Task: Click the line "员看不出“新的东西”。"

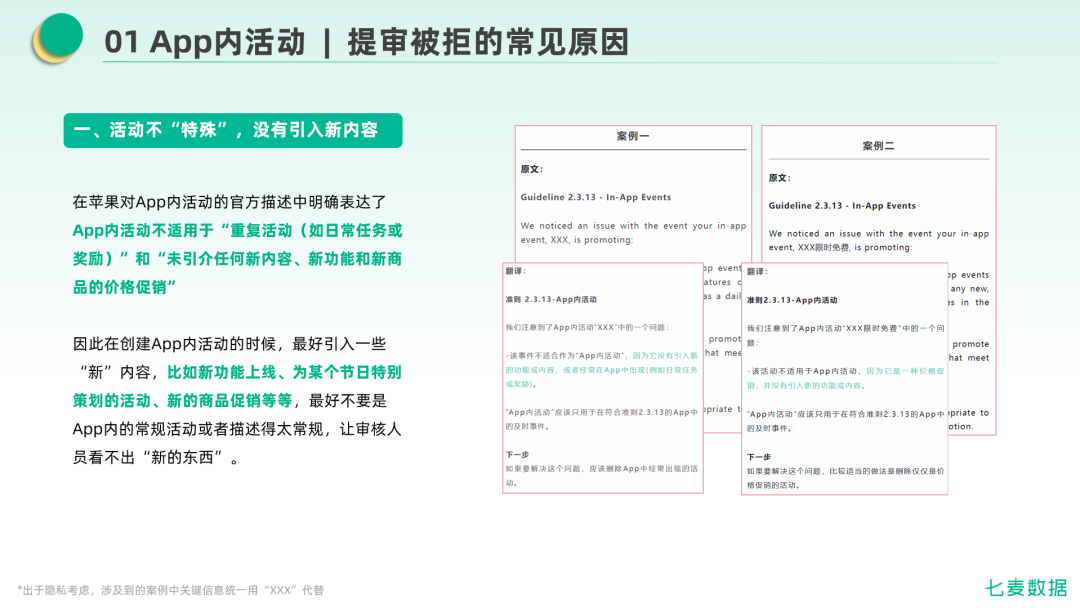Action: pyautogui.click(x=156, y=457)
